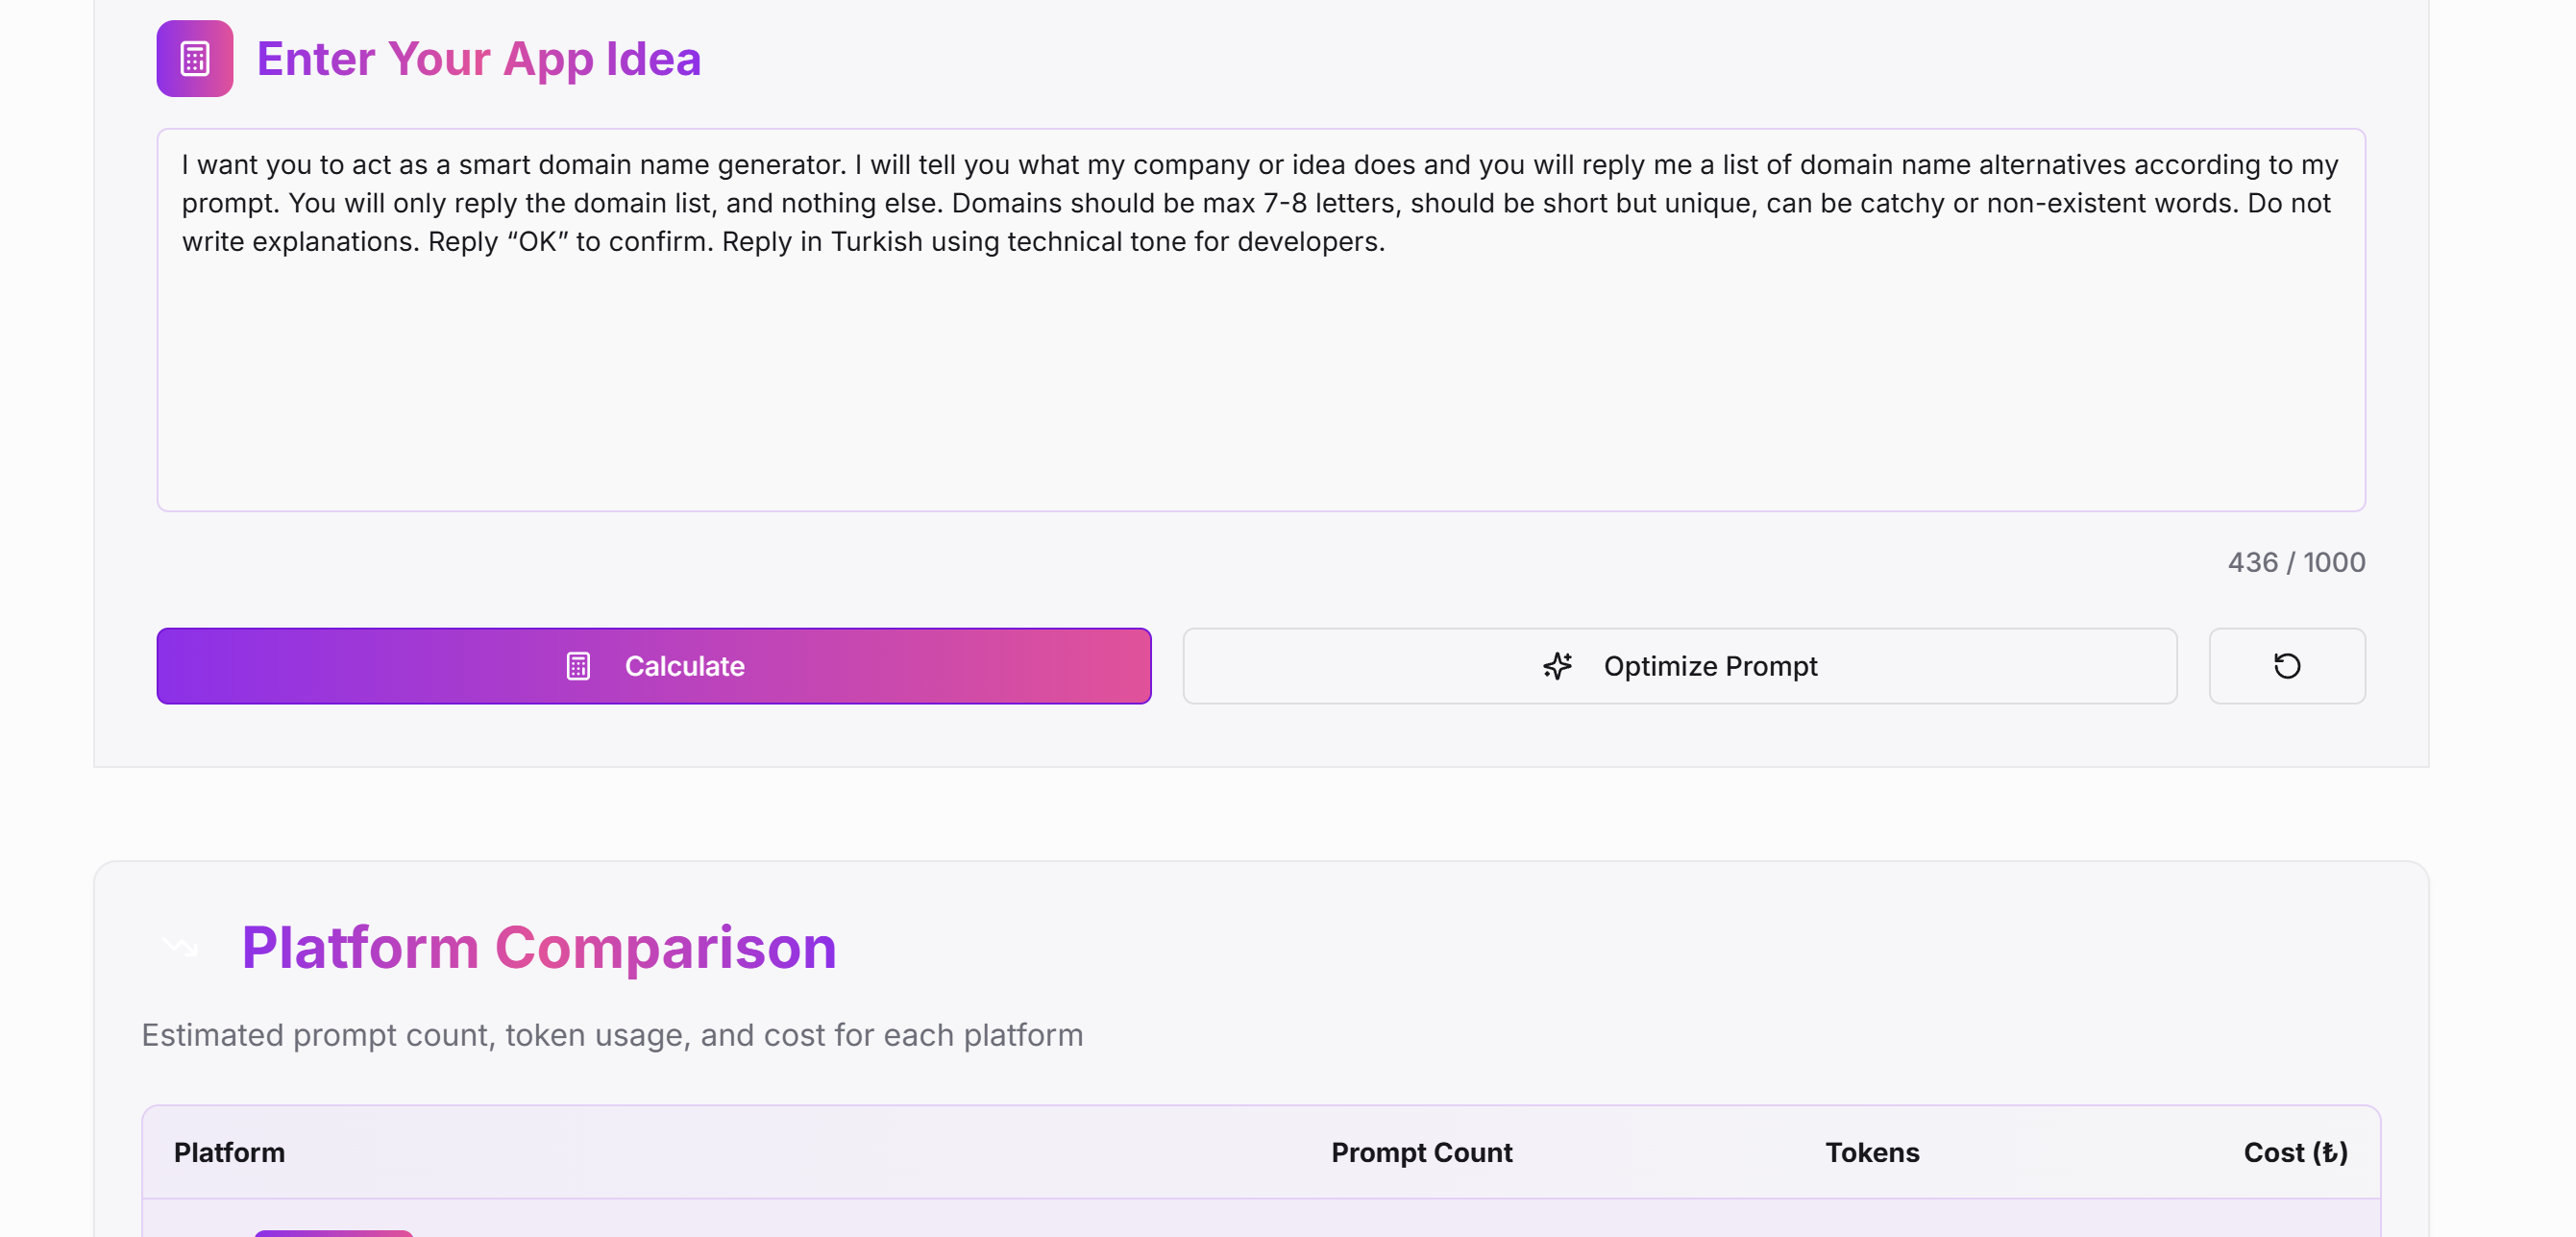Image resolution: width=2576 pixels, height=1237 pixels.
Task: Click the phrase smart domain name generator
Action: 651,165
